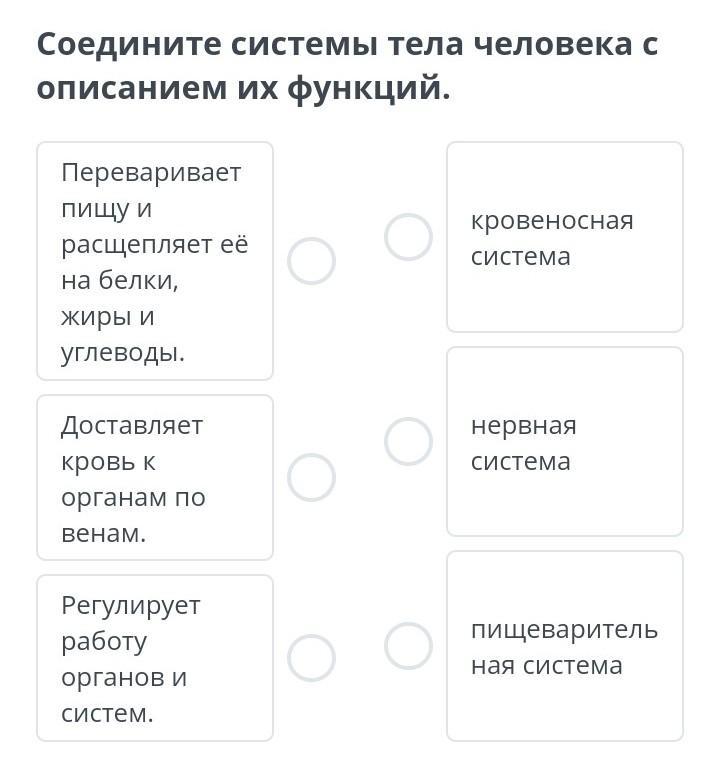Click the words 'жиры и углеводы' in first card
This screenshot has height=773, width=714.
pyautogui.click(x=122, y=335)
